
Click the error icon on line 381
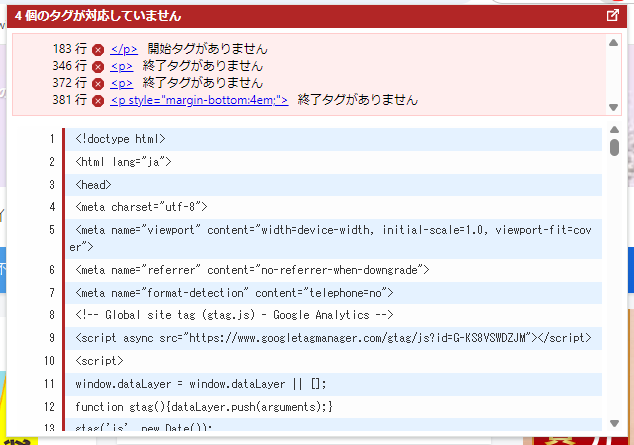[x=98, y=101]
